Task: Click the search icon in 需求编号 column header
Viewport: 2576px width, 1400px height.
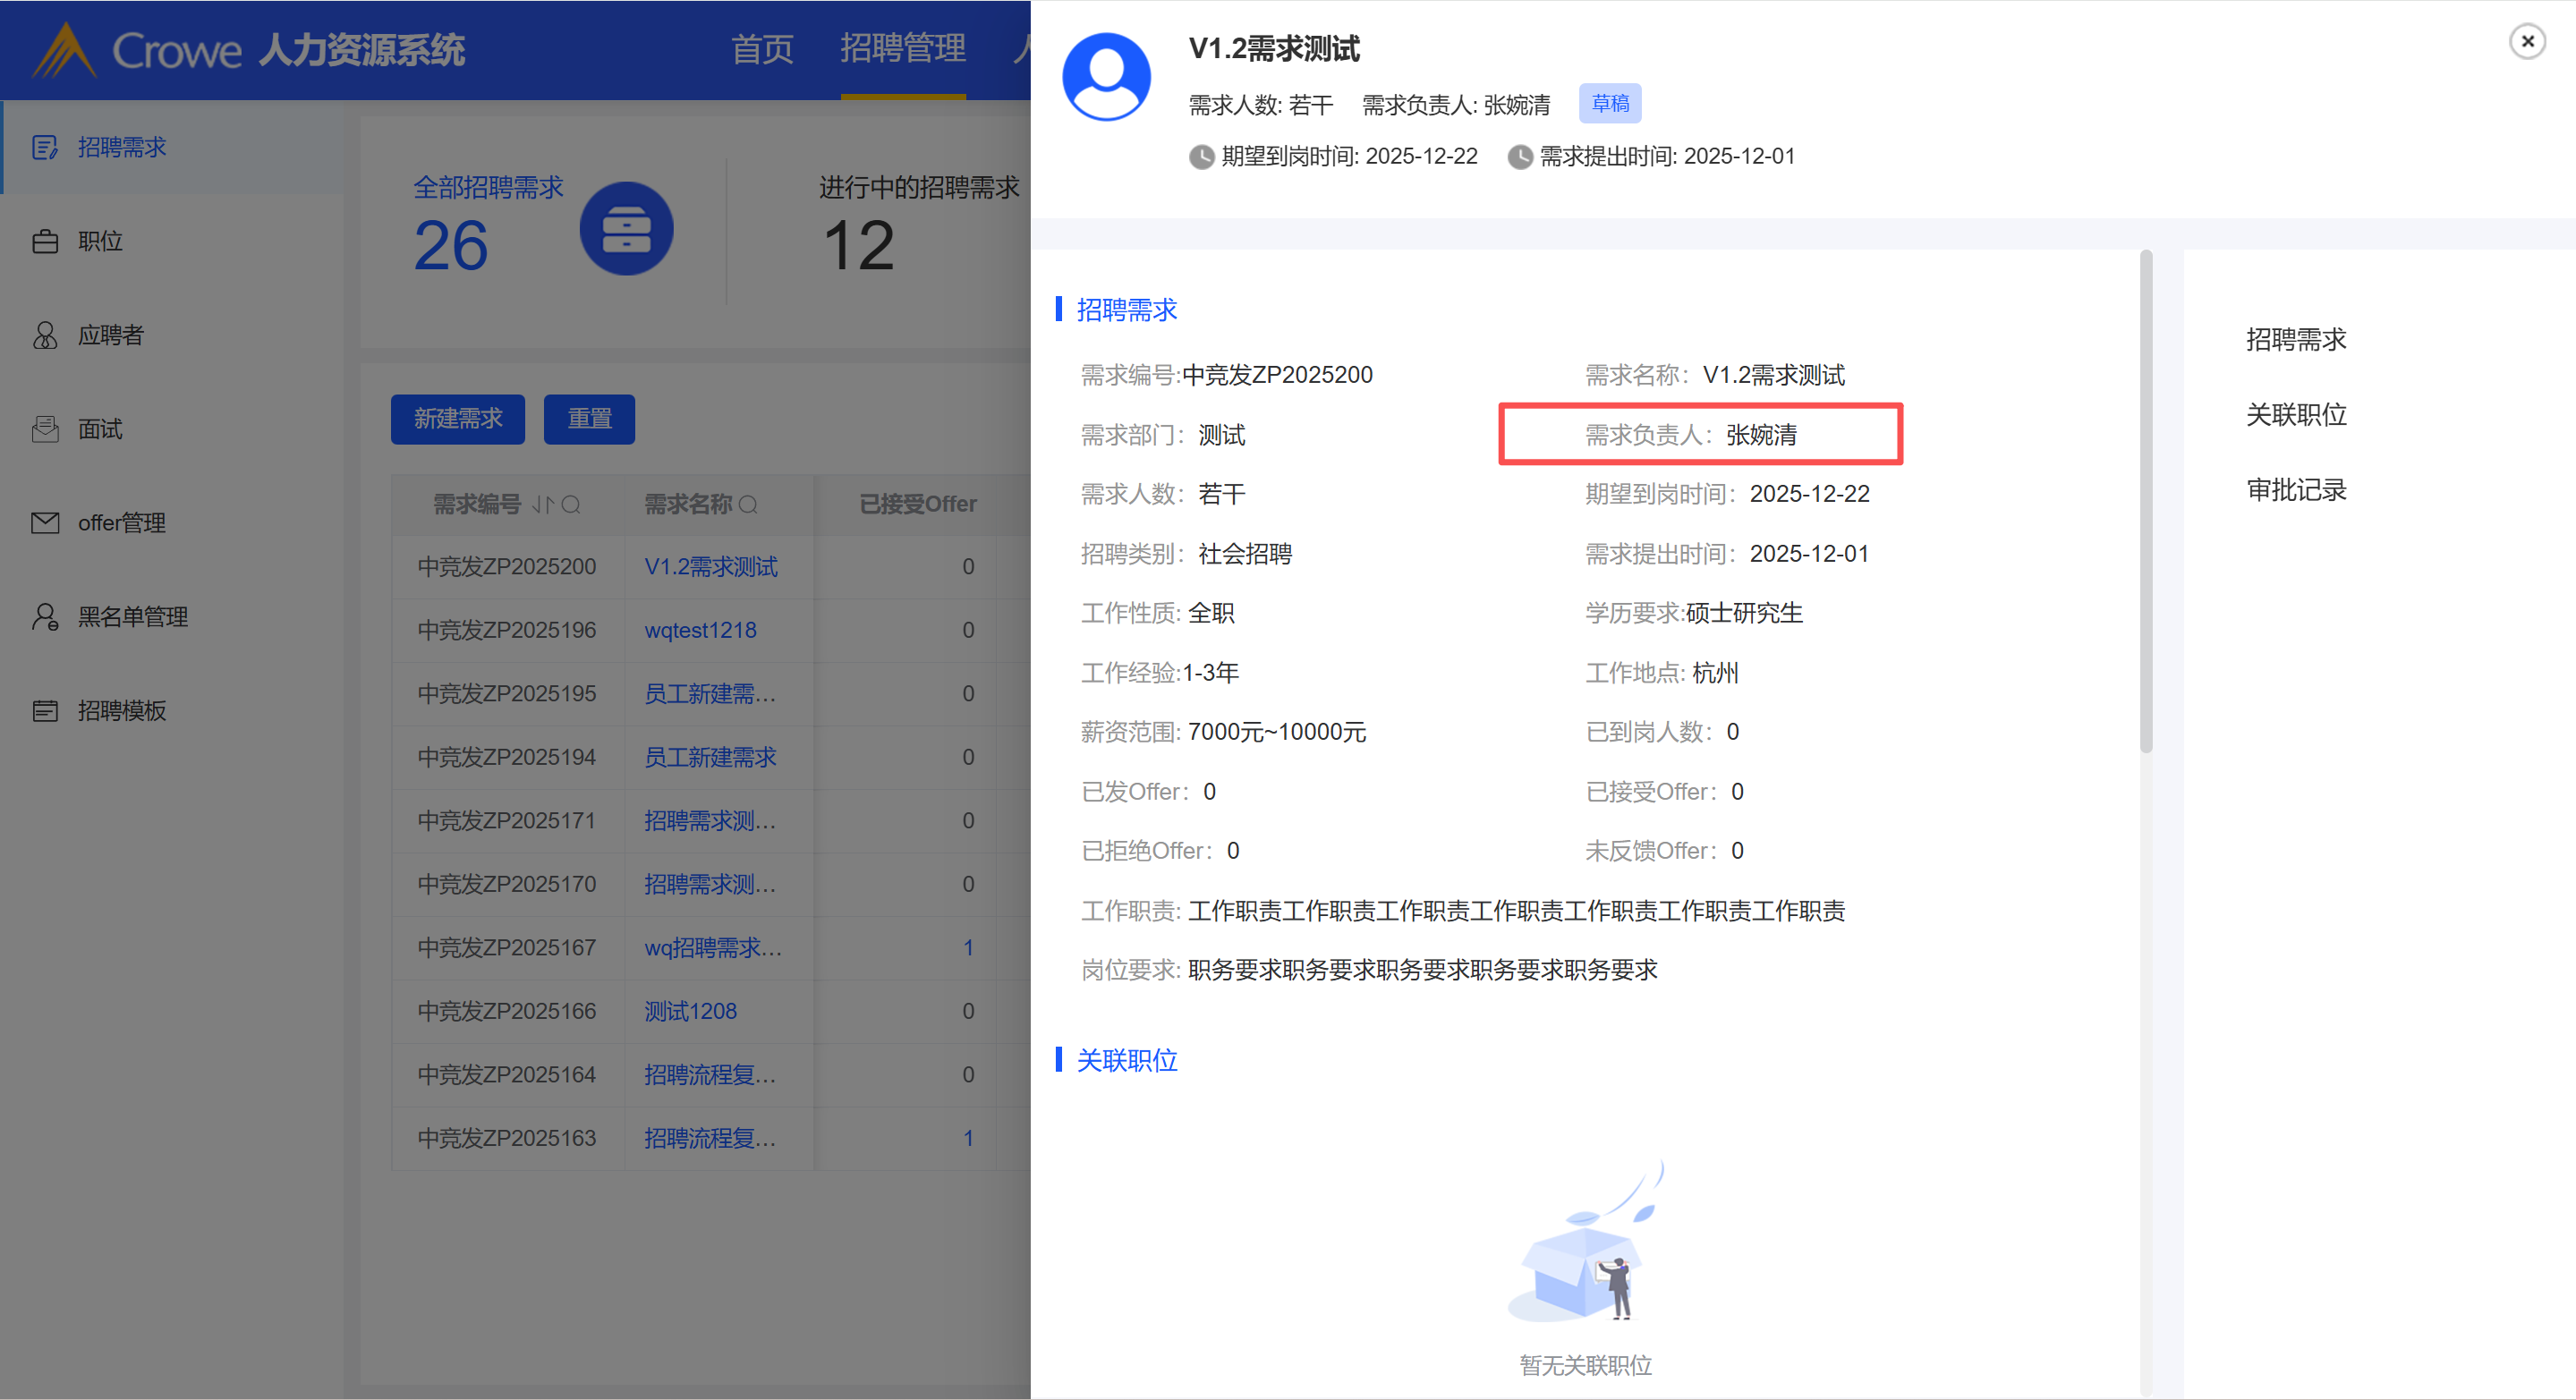Action: 571,505
